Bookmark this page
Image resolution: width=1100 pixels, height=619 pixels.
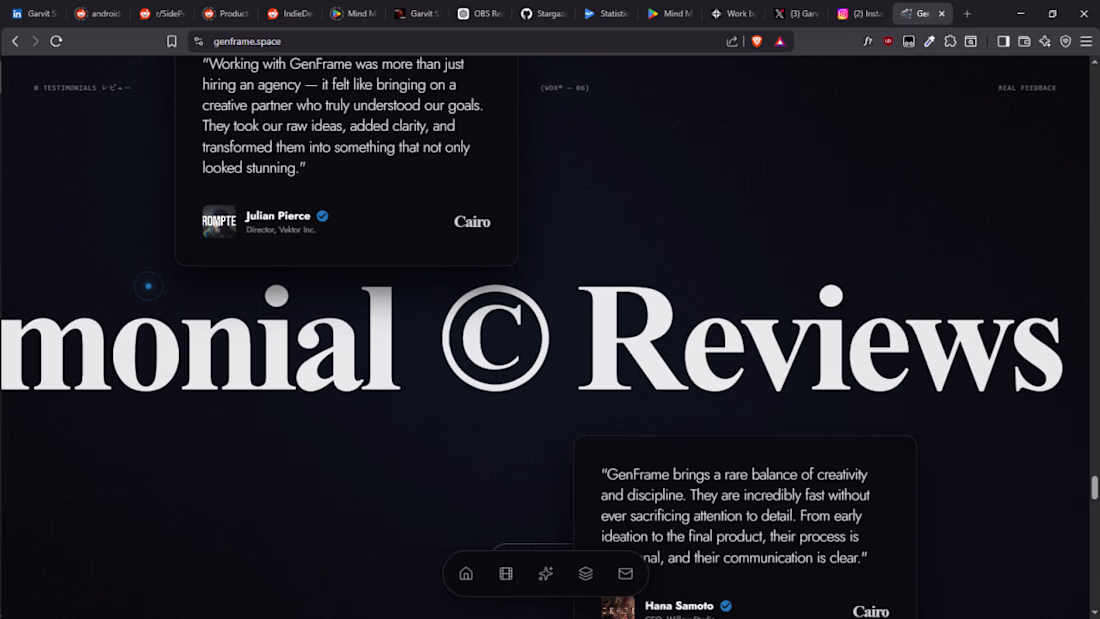171,41
